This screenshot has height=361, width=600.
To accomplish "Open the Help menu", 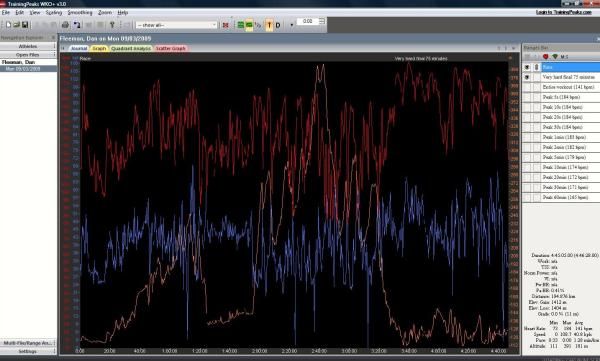I will [x=122, y=13].
